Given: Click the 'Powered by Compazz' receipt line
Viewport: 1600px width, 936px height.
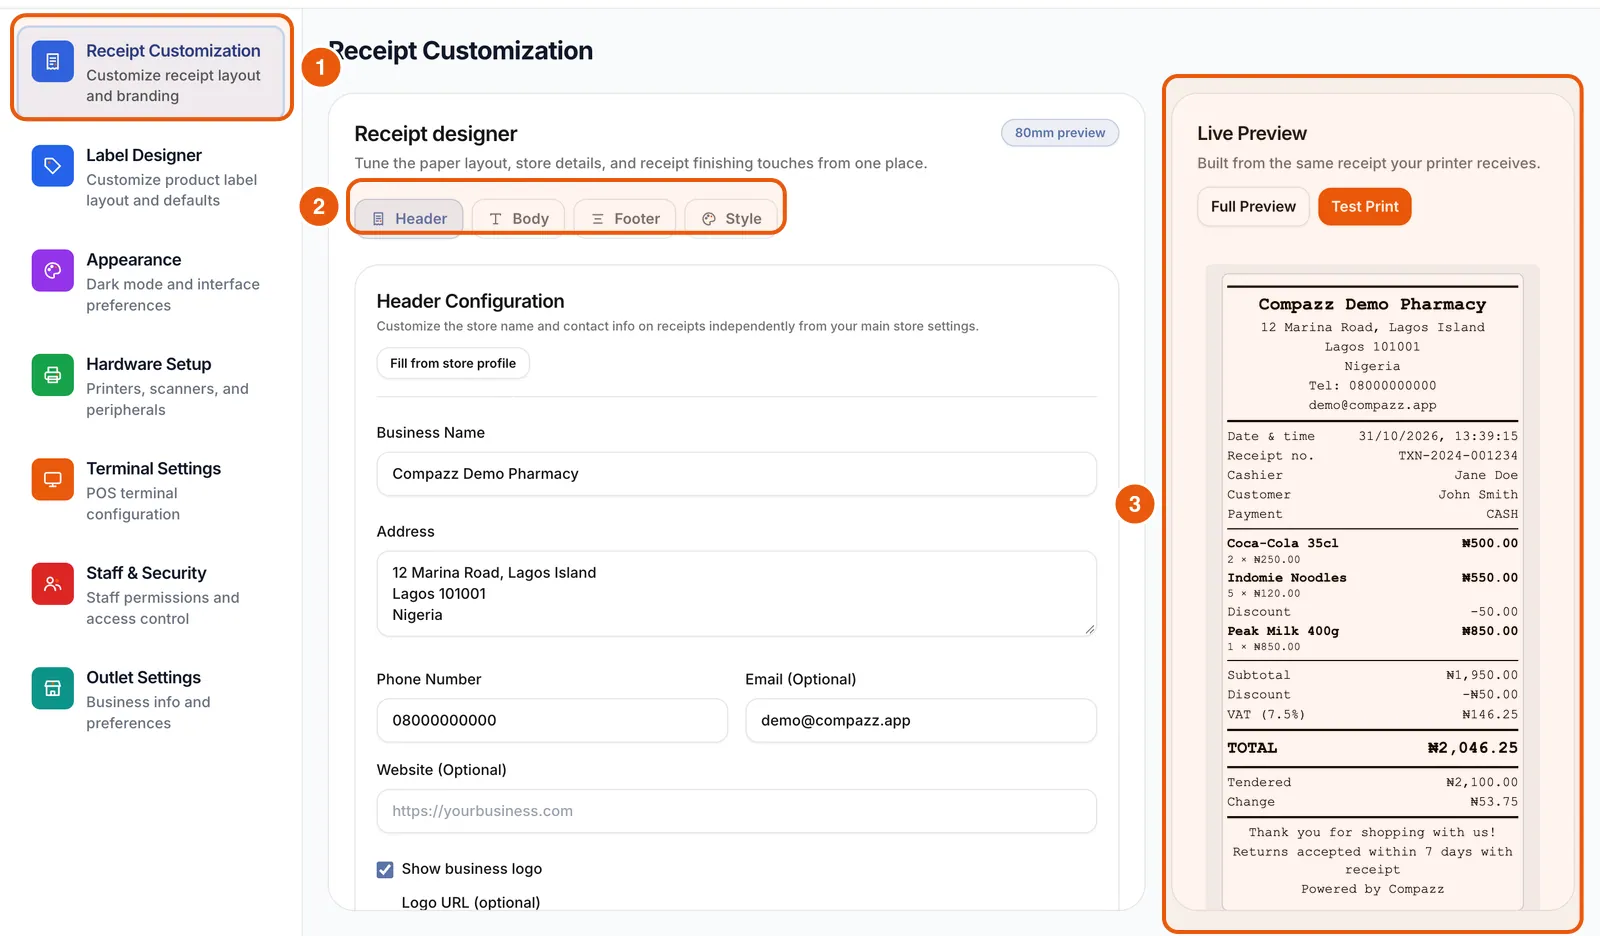Looking at the screenshot, I should pyautogui.click(x=1373, y=889).
